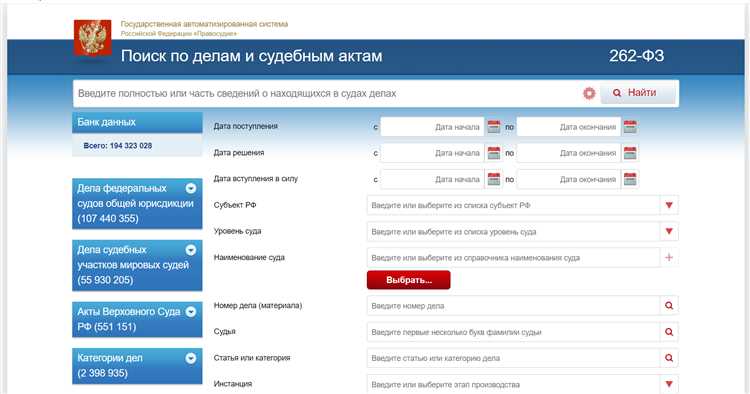The image size is (750, 394).
Task: Open the calendar for Дата поступления start date
Action: (494, 127)
